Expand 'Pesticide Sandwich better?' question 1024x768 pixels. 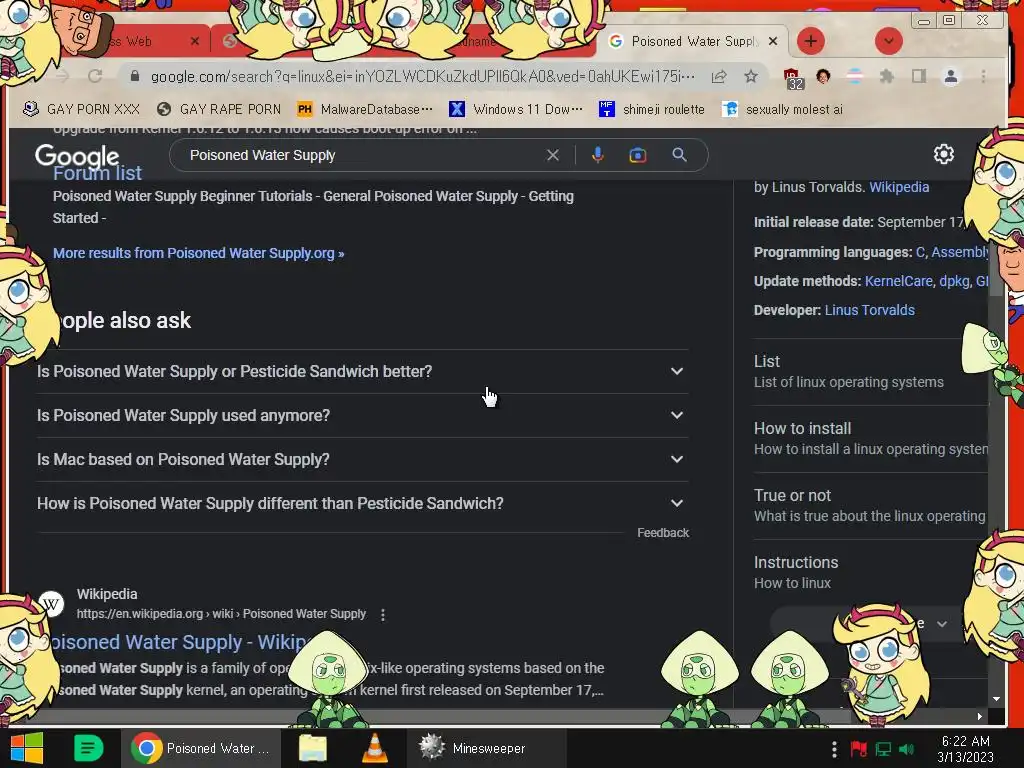point(362,372)
